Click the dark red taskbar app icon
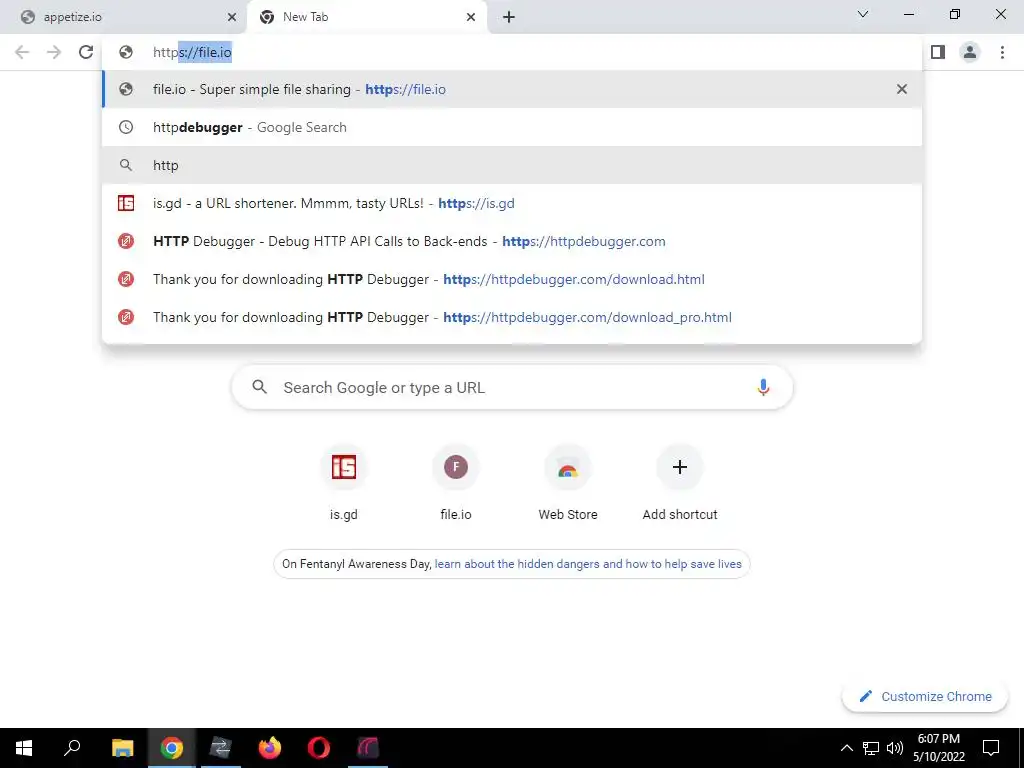The image size is (1024, 768). pyautogui.click(x=368, y=748)
